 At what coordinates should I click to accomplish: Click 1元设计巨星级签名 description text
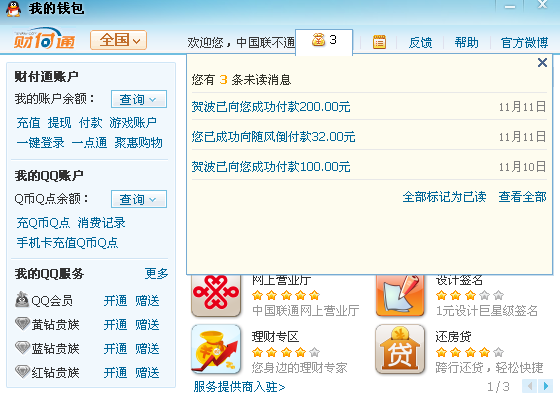click(487, 310)
